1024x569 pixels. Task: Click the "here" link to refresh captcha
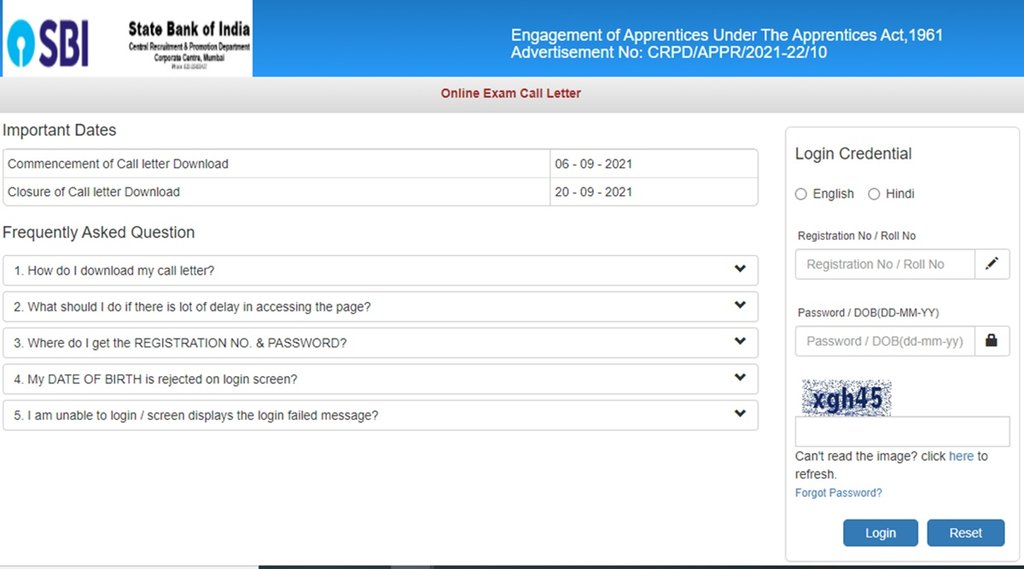point(961,456)
